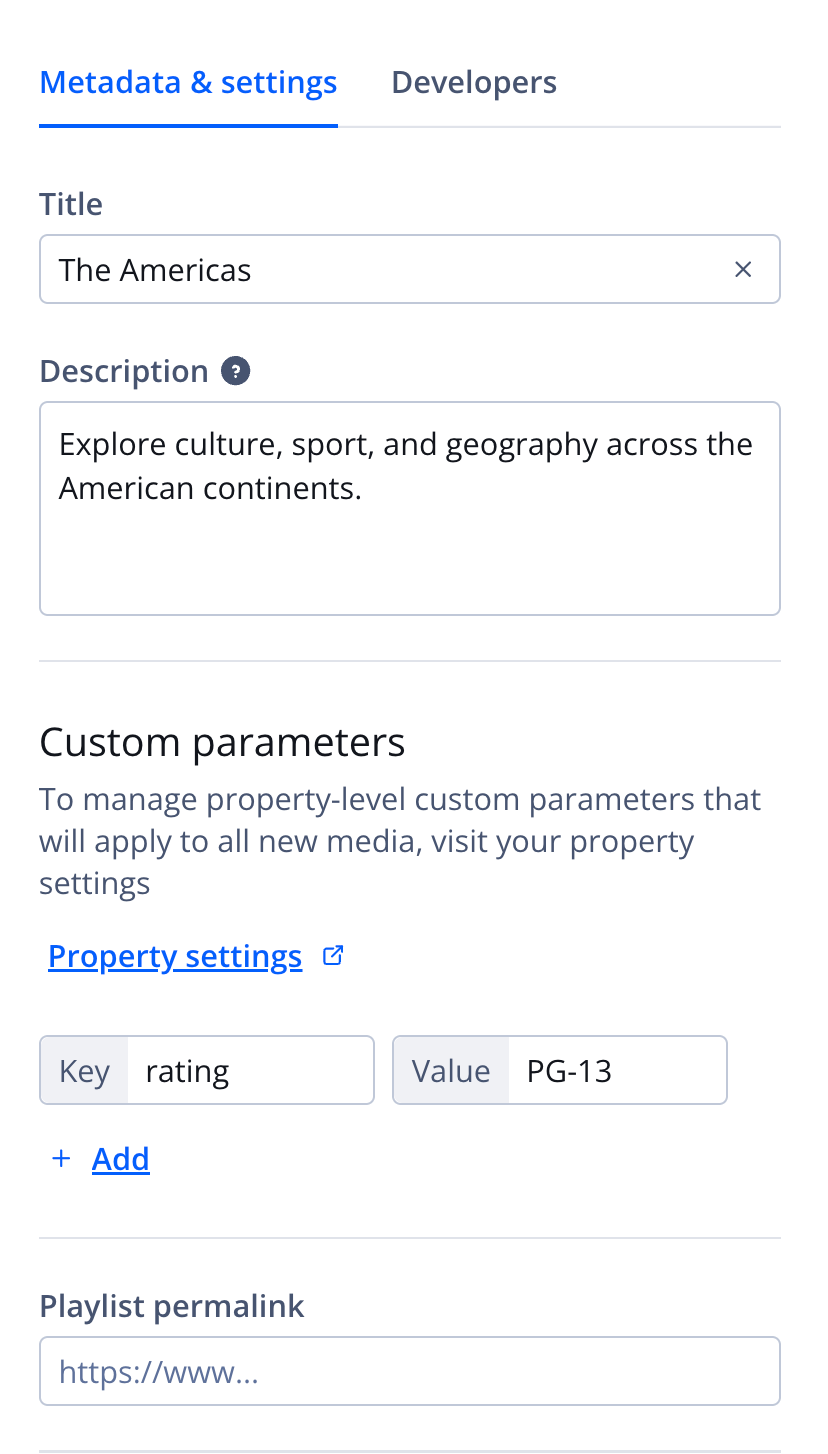Clear the Title field with the X icon

click(x=743, y=269)
